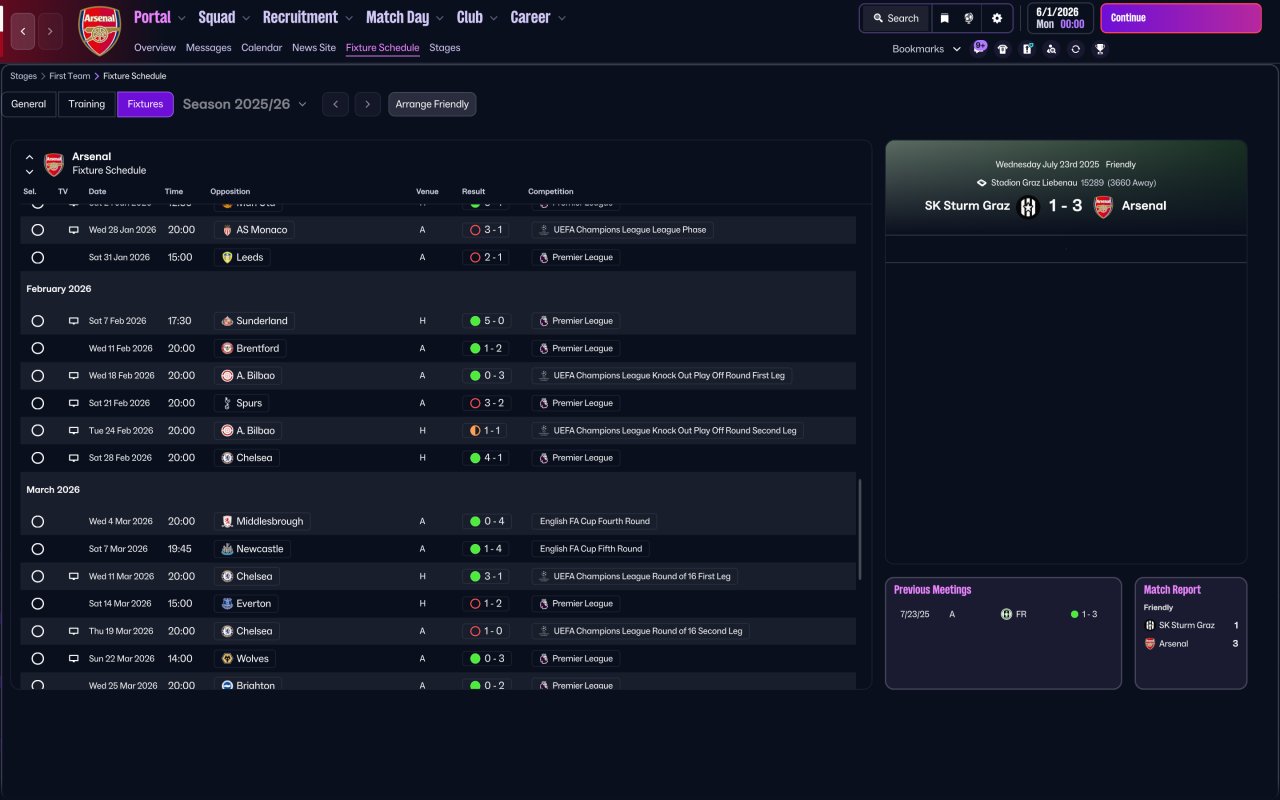1280x800 pixels.
Task: Click the Arsenal crest in Fixture Schedule header
Action: point(54,164)
